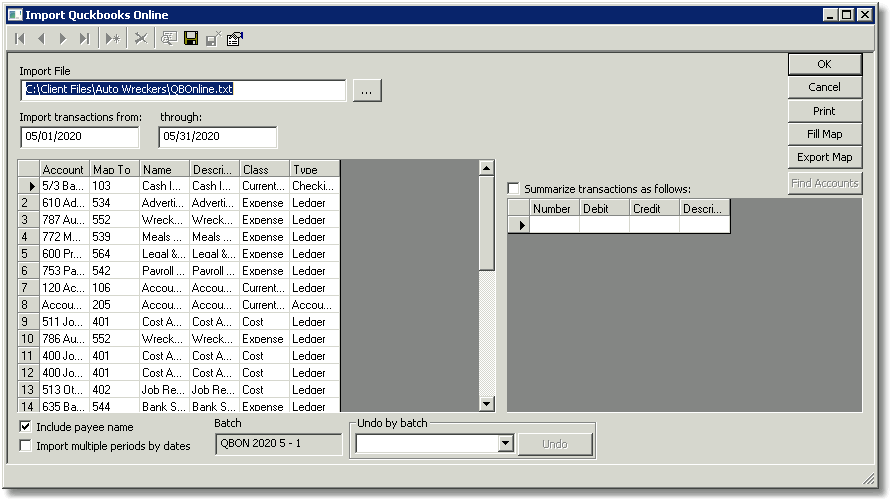Click the empty Number cell in summary grid
The image size is (893, 503).
554,225
